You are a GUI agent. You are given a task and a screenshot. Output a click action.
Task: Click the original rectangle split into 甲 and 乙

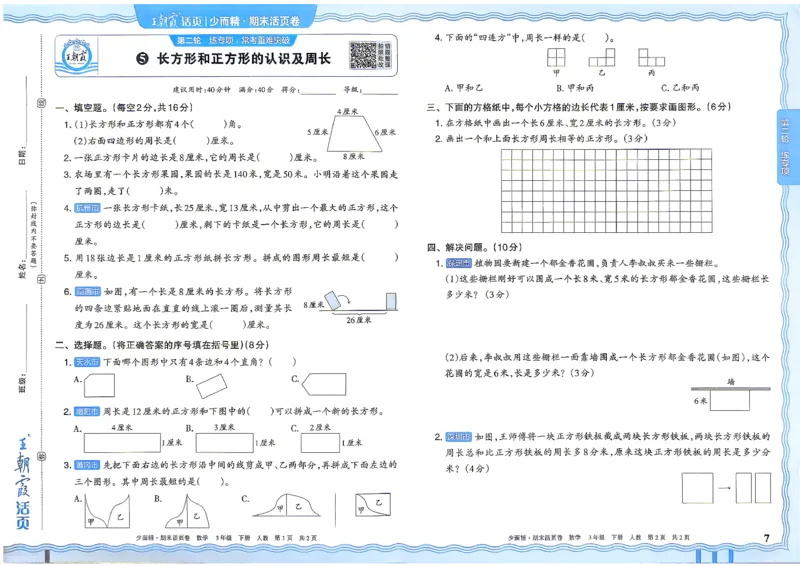(x=373, y=504)
